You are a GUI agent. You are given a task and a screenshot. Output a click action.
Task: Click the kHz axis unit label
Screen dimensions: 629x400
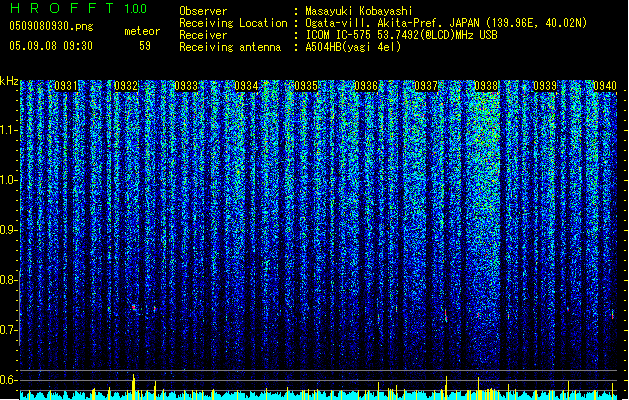point(9,81)
